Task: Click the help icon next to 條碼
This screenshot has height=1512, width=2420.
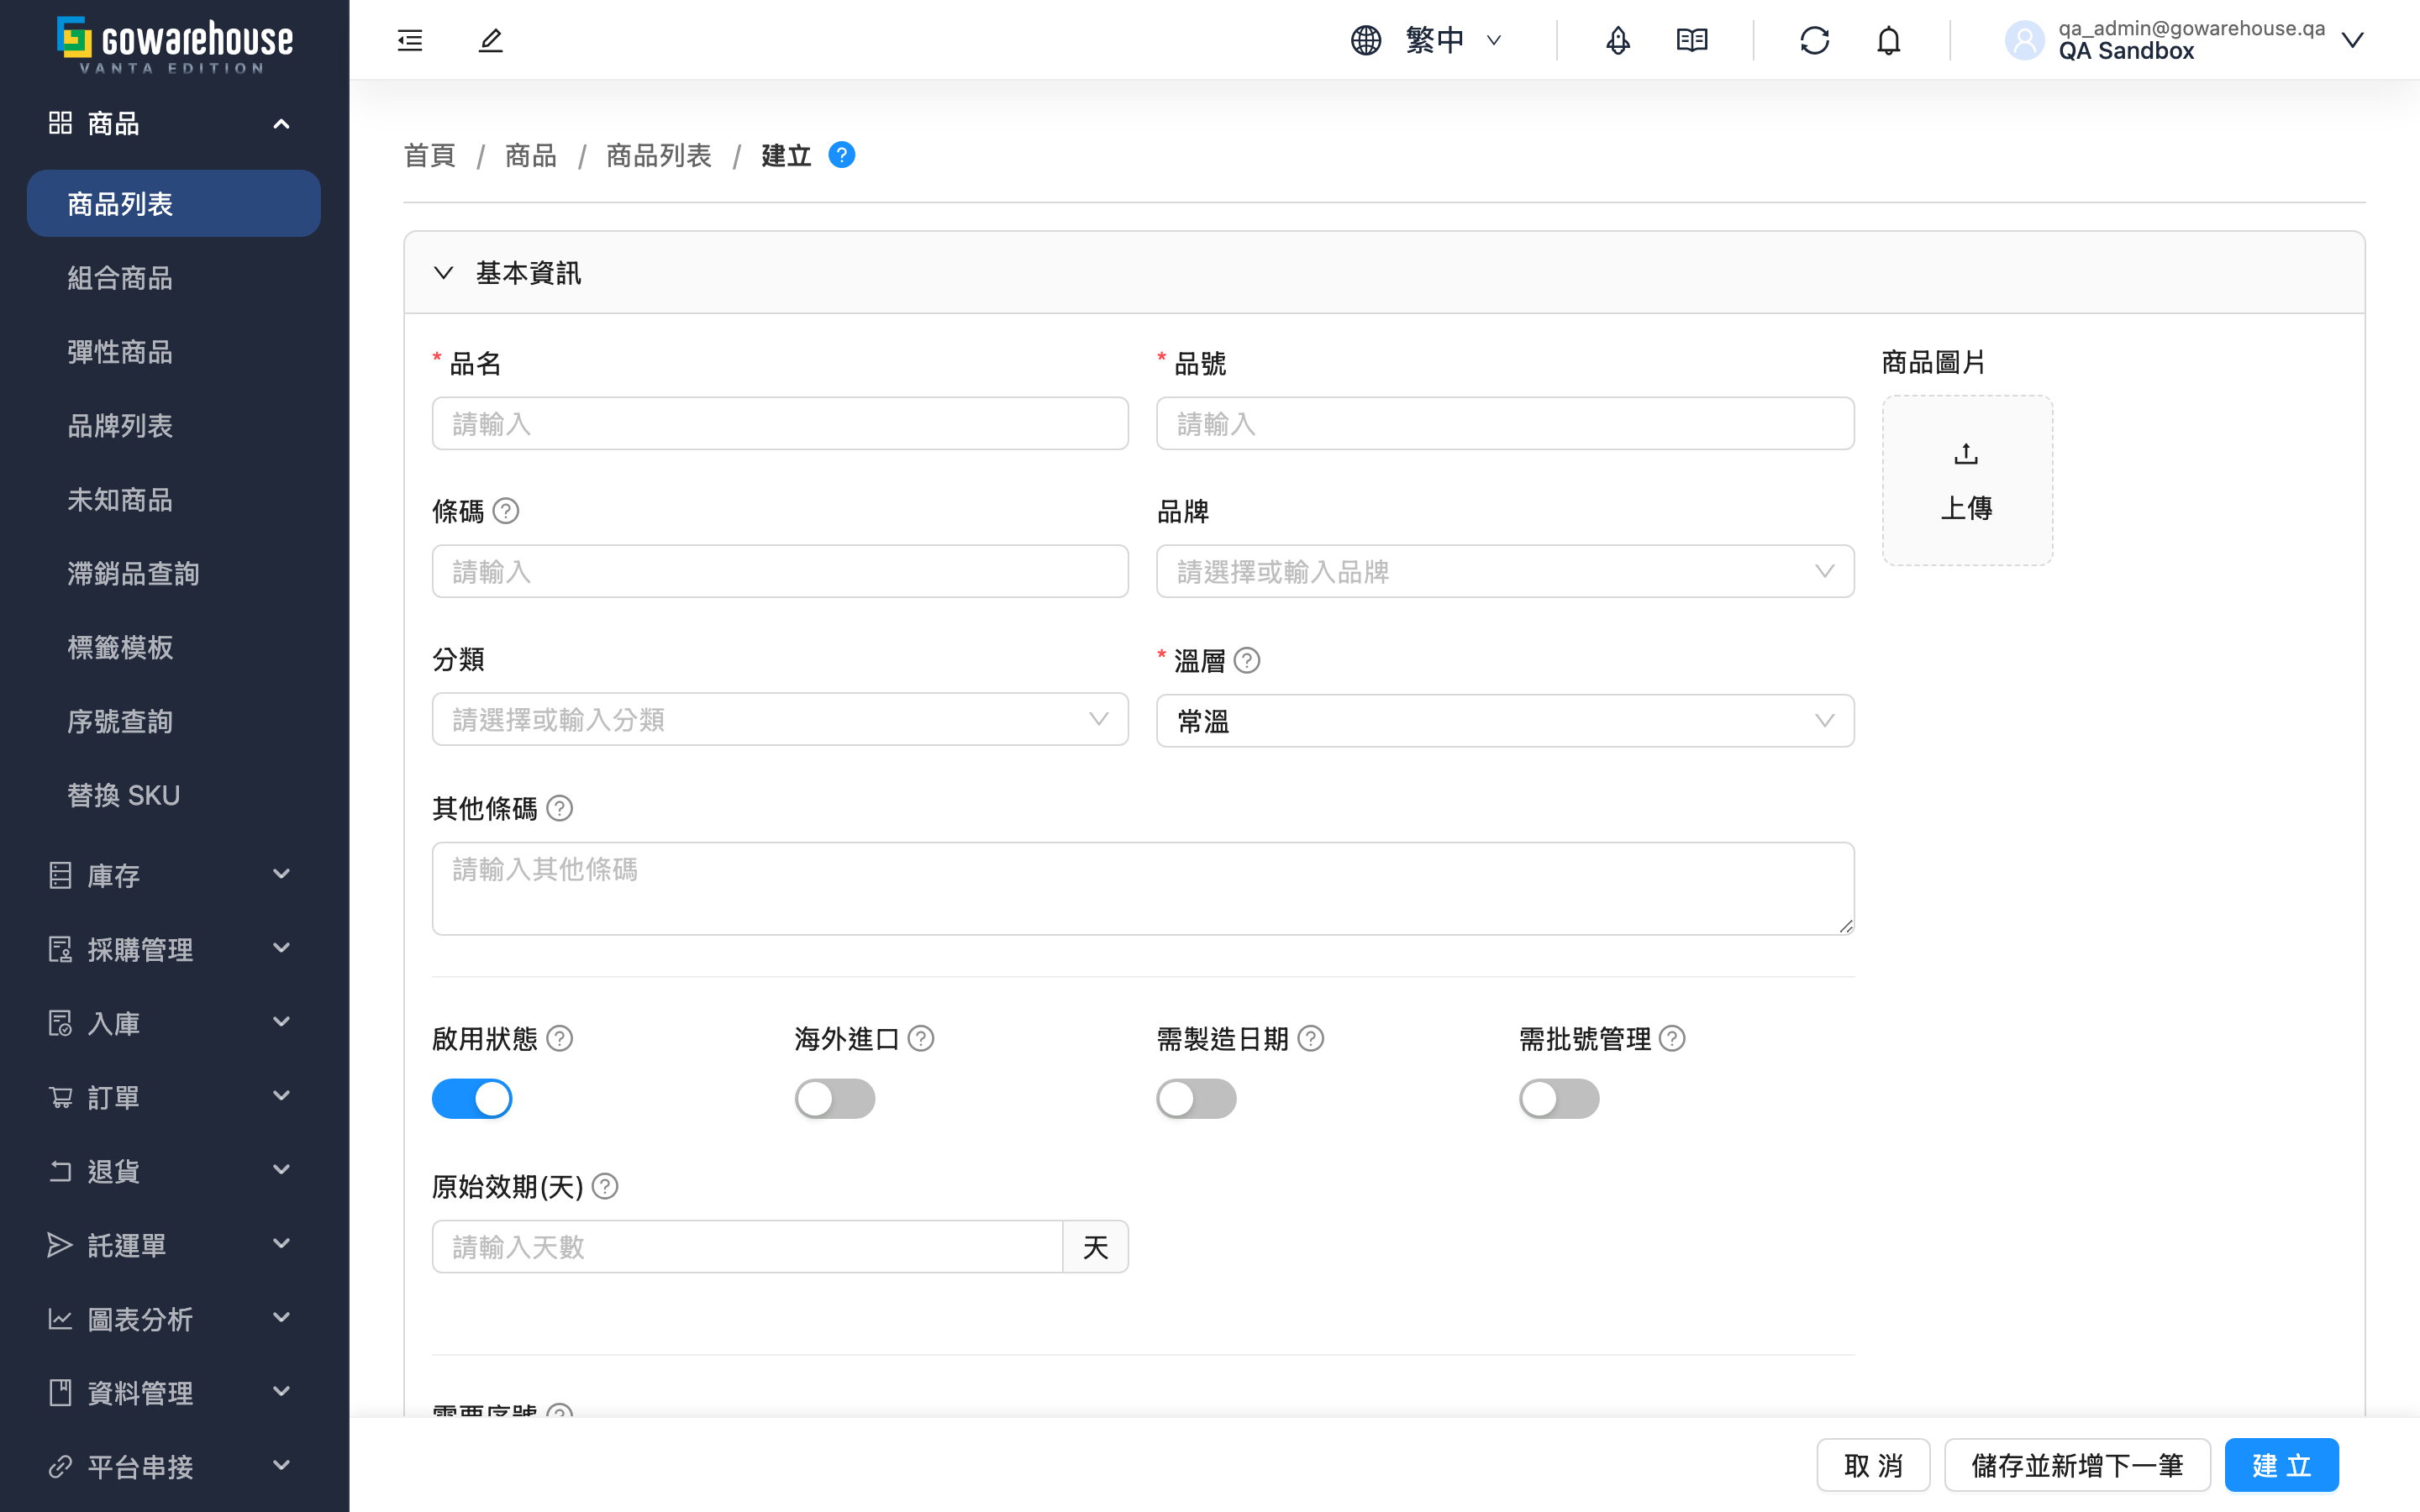Action: point(506,511)
